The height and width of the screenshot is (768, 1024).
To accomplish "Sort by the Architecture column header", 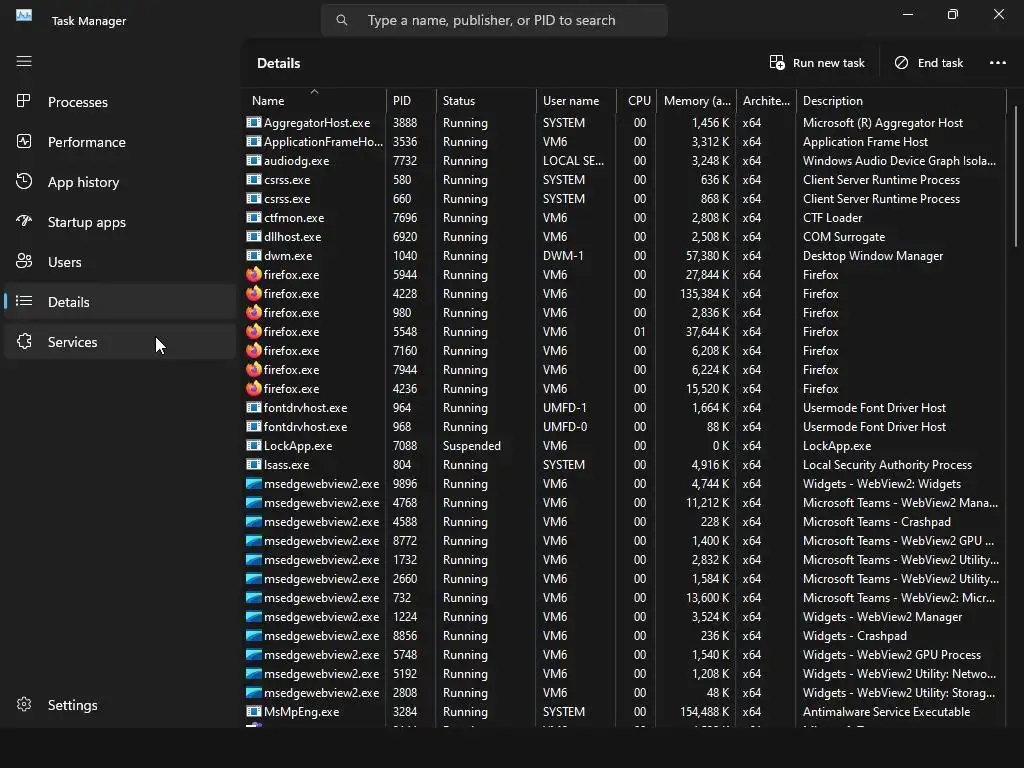I will (766, 101).
